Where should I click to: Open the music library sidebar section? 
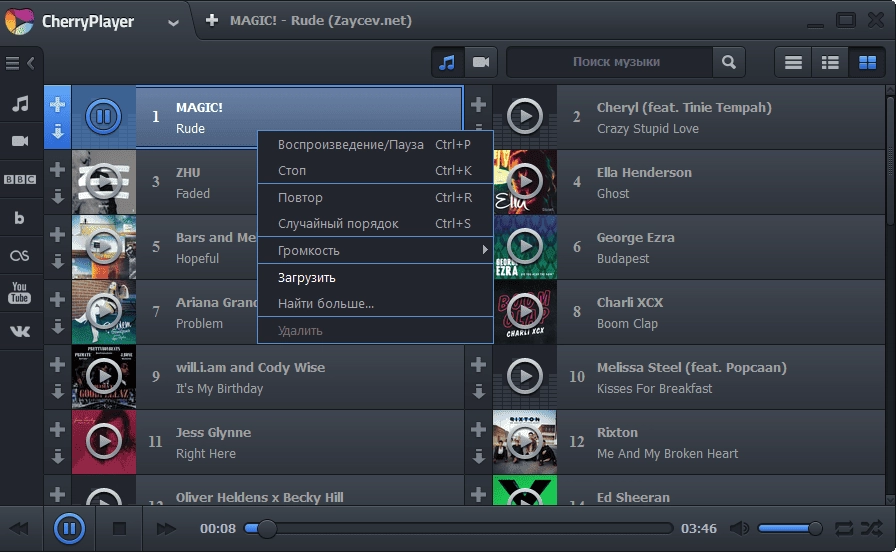(21, 104)
